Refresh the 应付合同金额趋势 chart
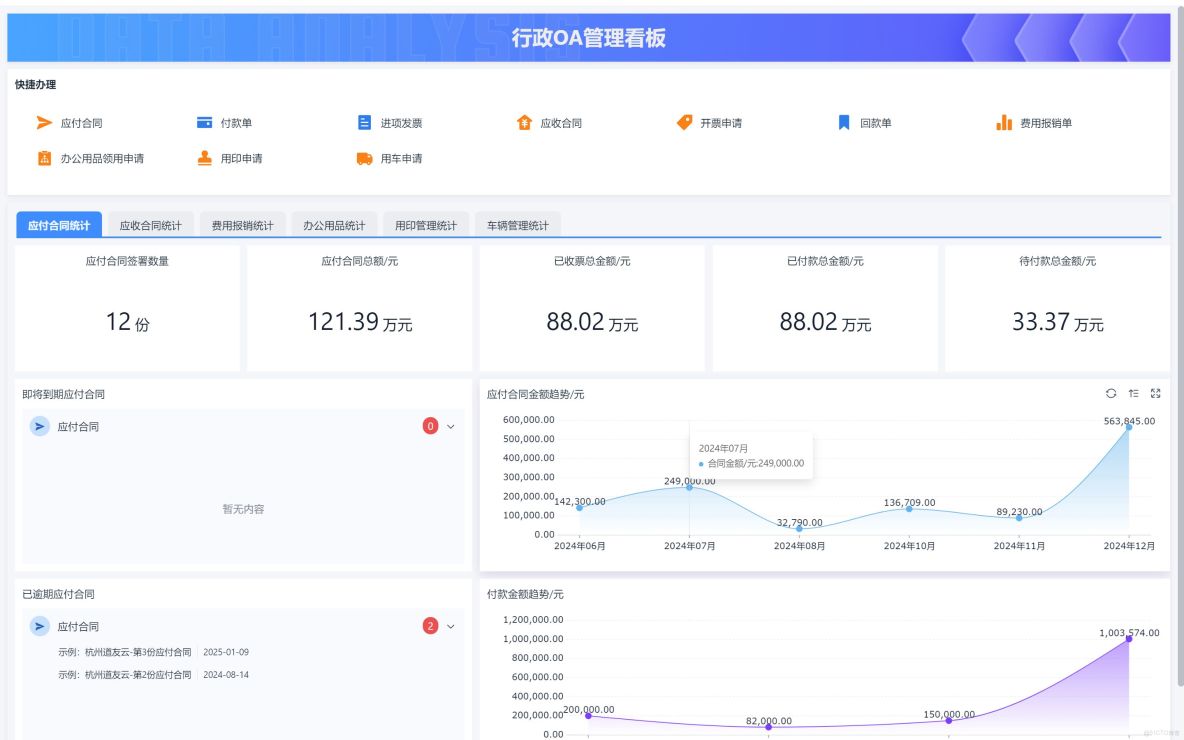The width and height of the screenshot is (1184, 740). point(1111,393)
